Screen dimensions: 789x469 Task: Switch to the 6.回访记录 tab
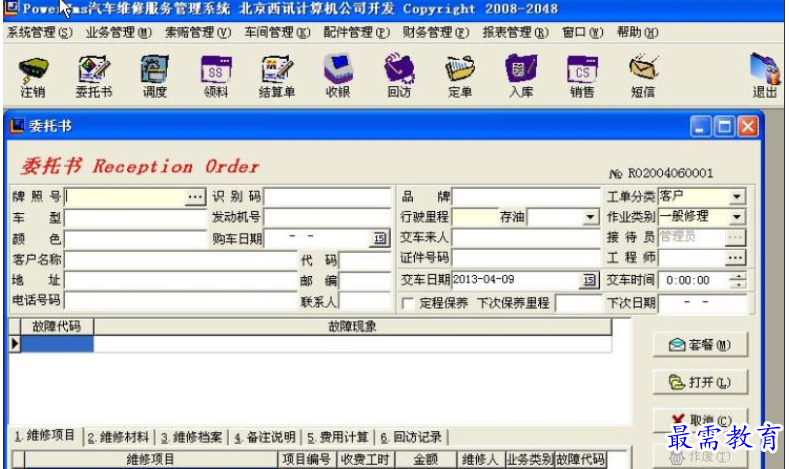412,437
